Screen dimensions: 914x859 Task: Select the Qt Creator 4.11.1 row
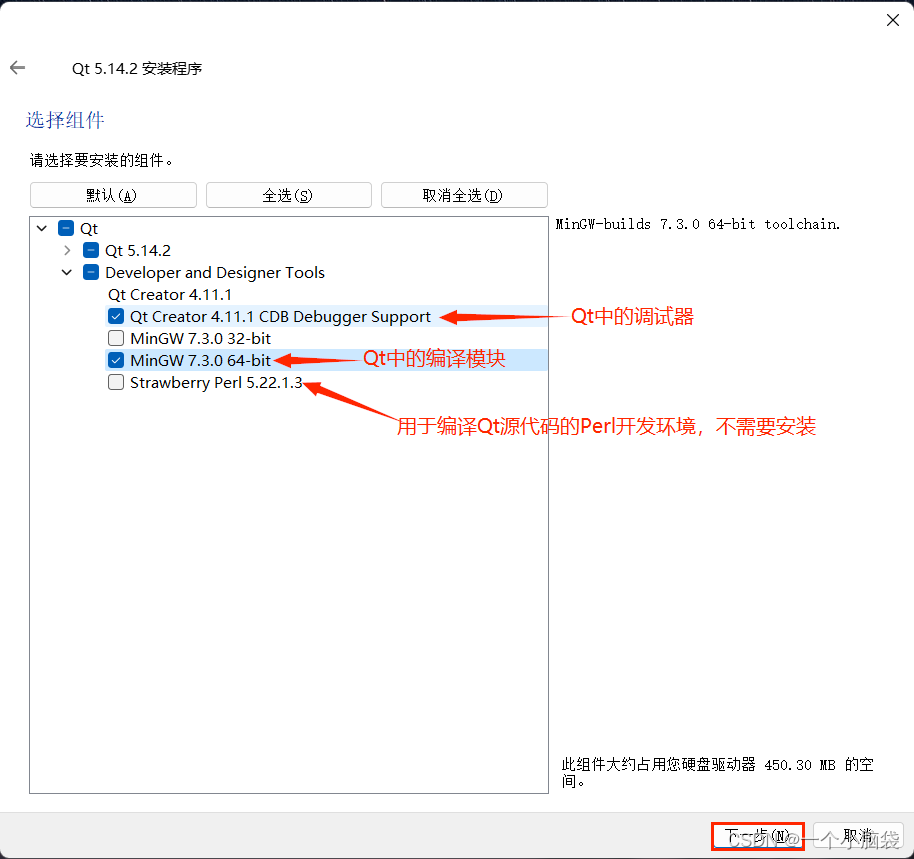point(170,295)
